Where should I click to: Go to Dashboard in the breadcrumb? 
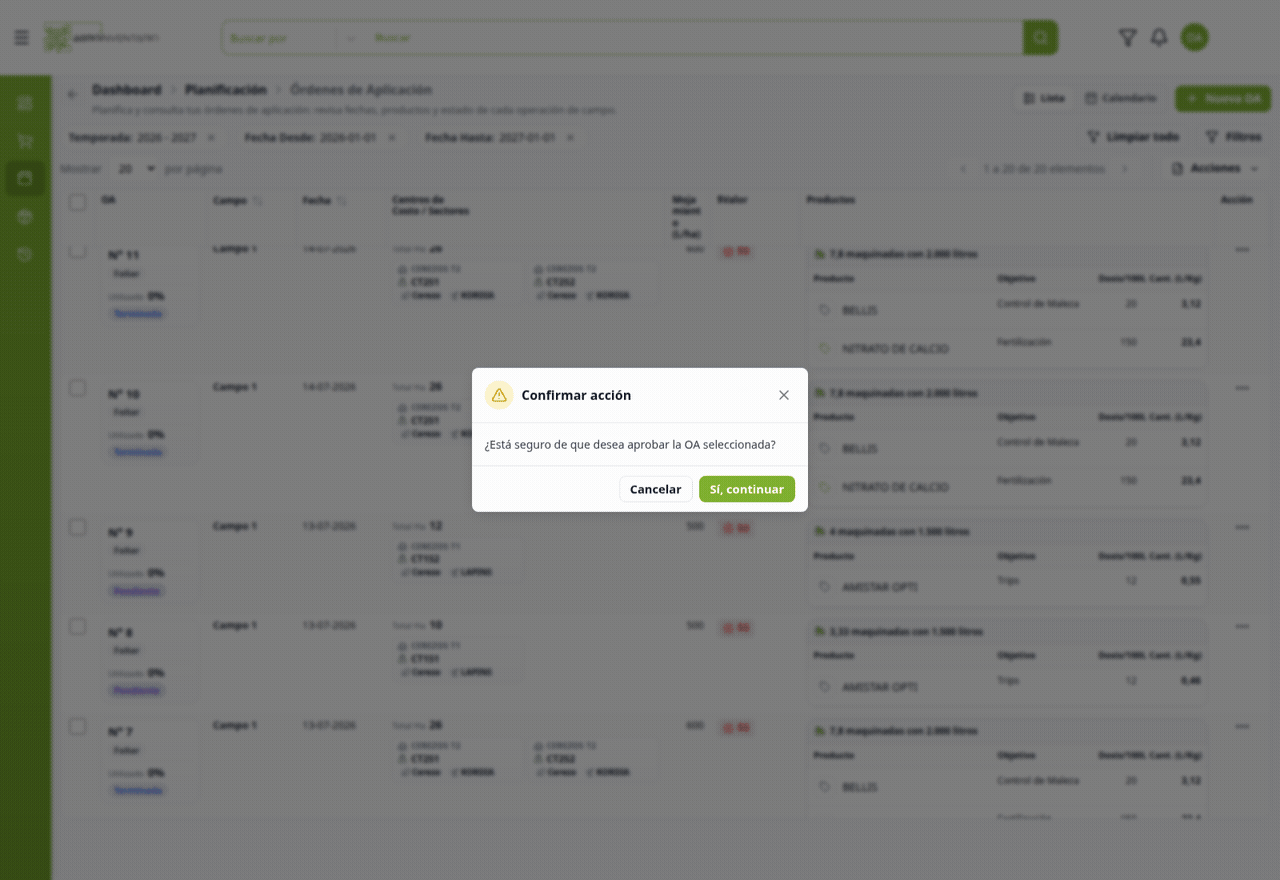(127, 89)
